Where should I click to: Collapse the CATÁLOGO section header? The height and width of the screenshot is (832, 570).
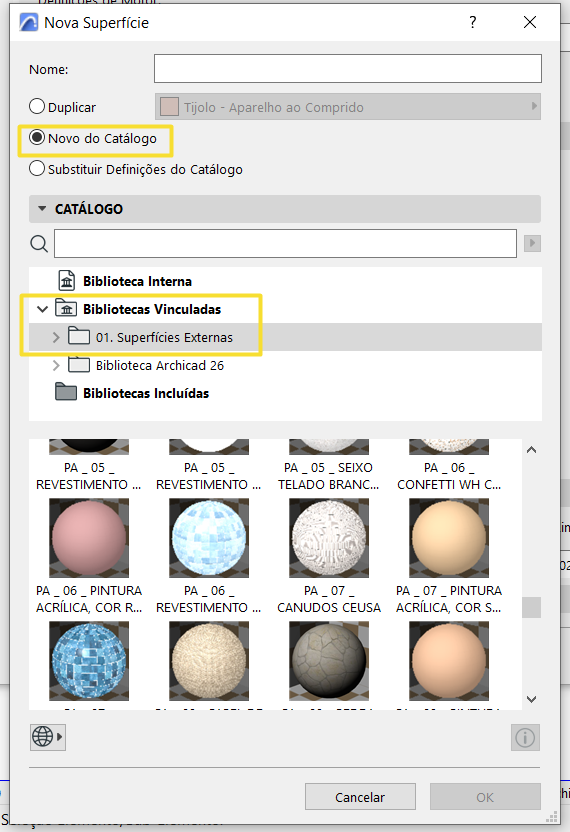pos(42,209)
